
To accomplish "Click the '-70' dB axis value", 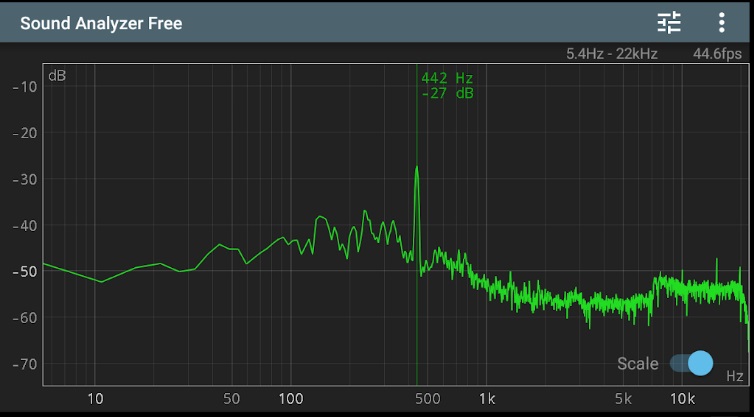I will [x=25, y=364].
